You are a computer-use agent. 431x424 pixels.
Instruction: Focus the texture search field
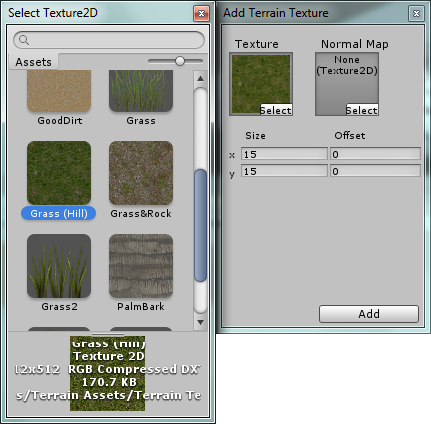coord(109,40)
